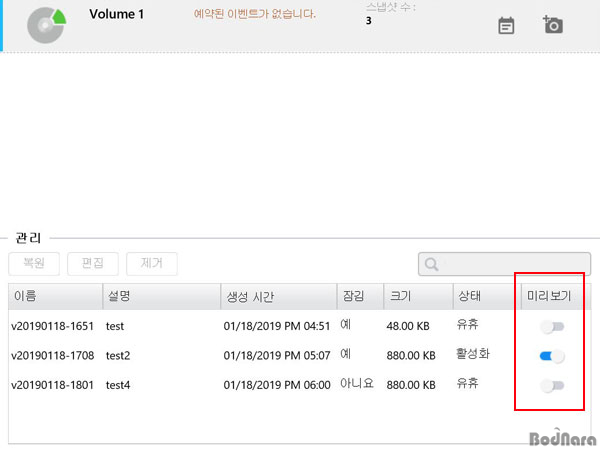This screenshot has height=449, width=600.
Task: Click creation time 01/18/2019 PM 04:51
Action: coord(277,327)
